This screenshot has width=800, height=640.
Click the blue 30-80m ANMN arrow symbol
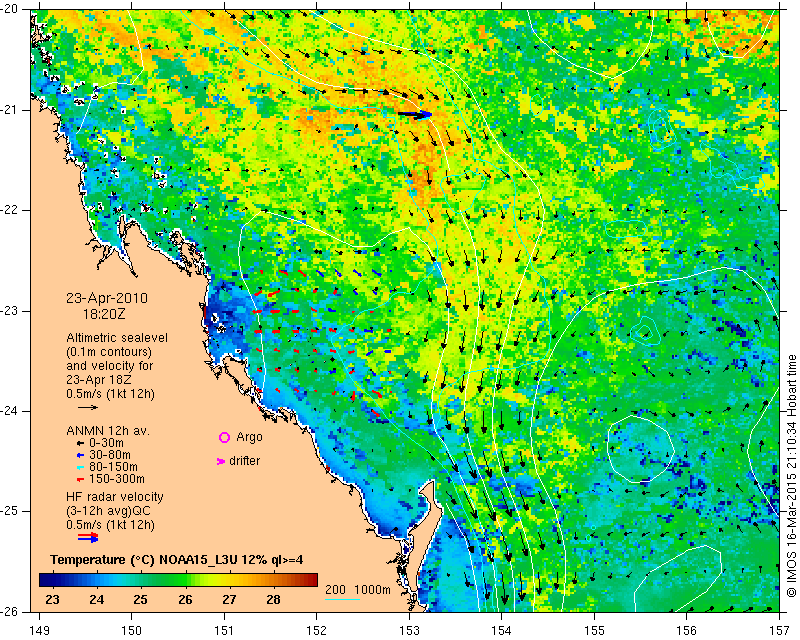pos(81,455)
